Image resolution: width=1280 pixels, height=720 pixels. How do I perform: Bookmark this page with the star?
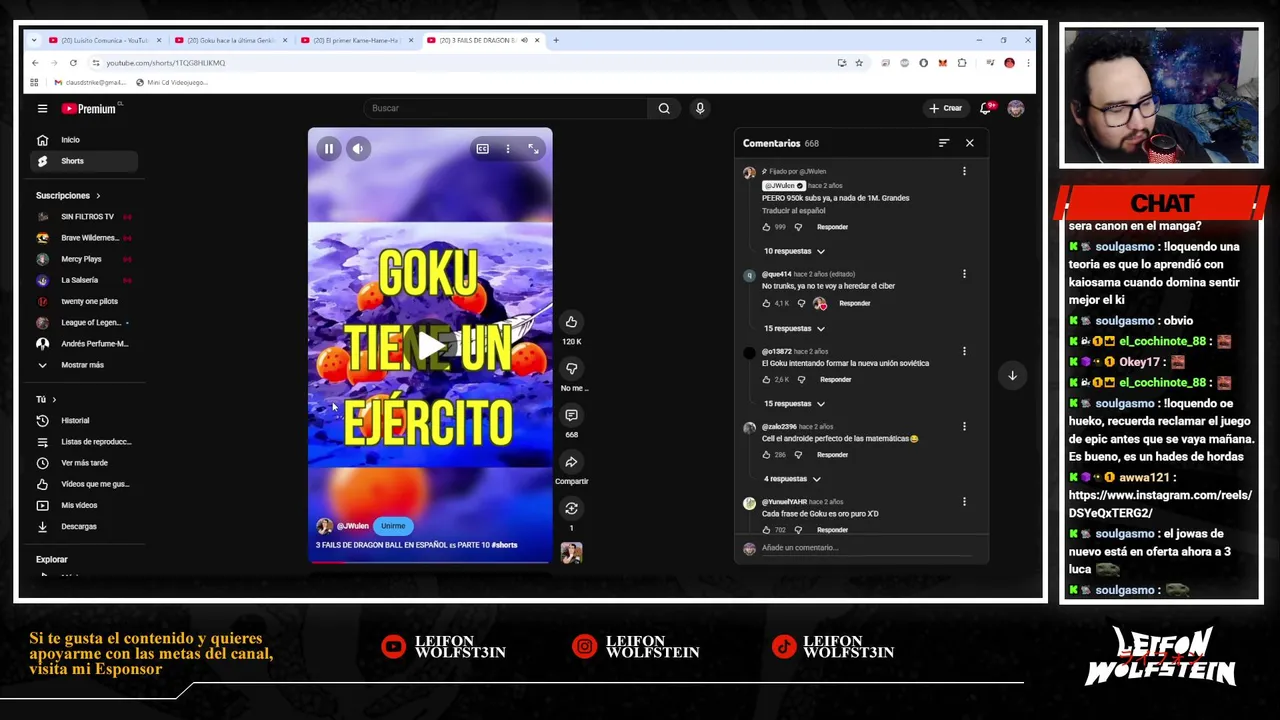pos(858,63)
